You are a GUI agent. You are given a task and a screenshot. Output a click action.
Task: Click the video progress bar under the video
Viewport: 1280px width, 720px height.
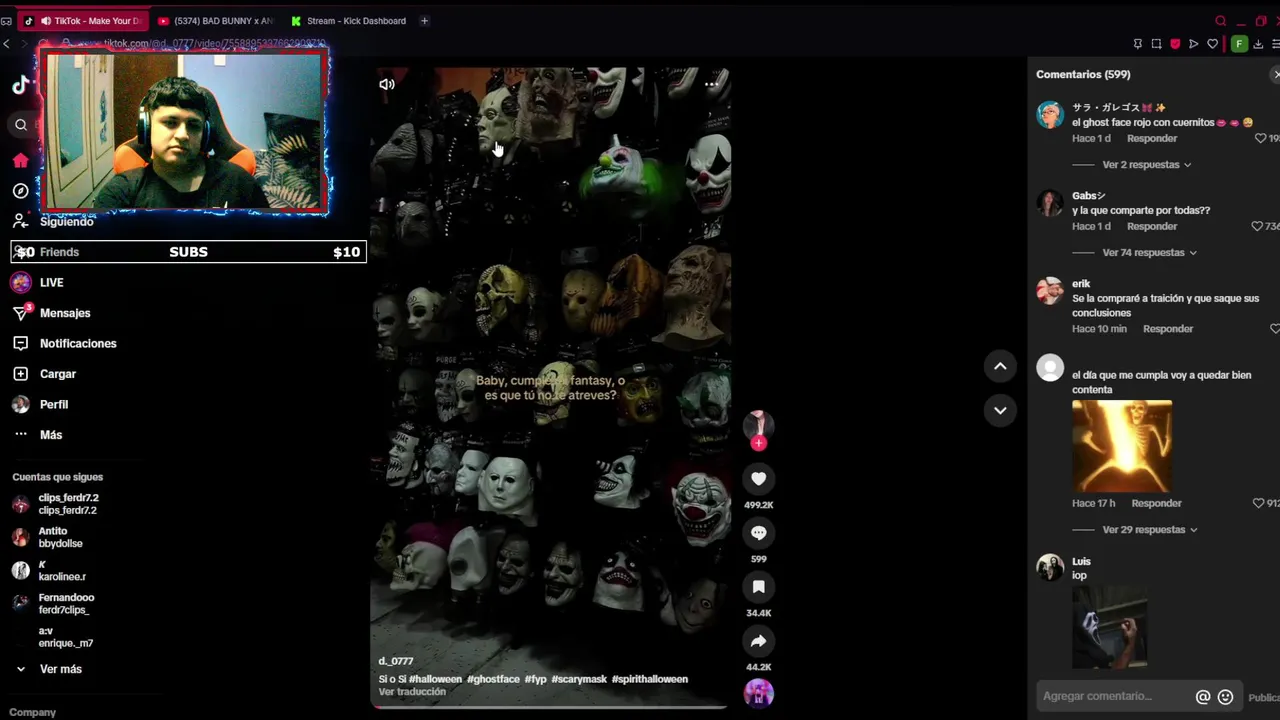[550, 708]
